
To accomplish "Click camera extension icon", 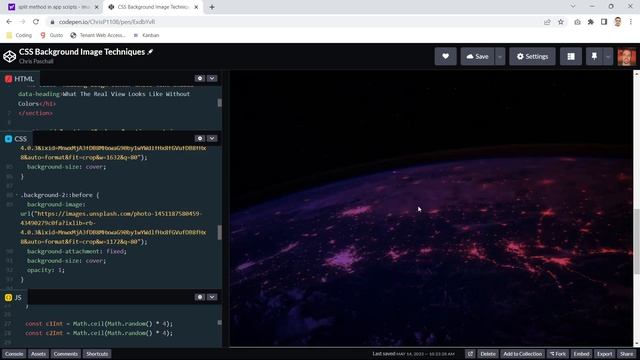I will [577, 22].
